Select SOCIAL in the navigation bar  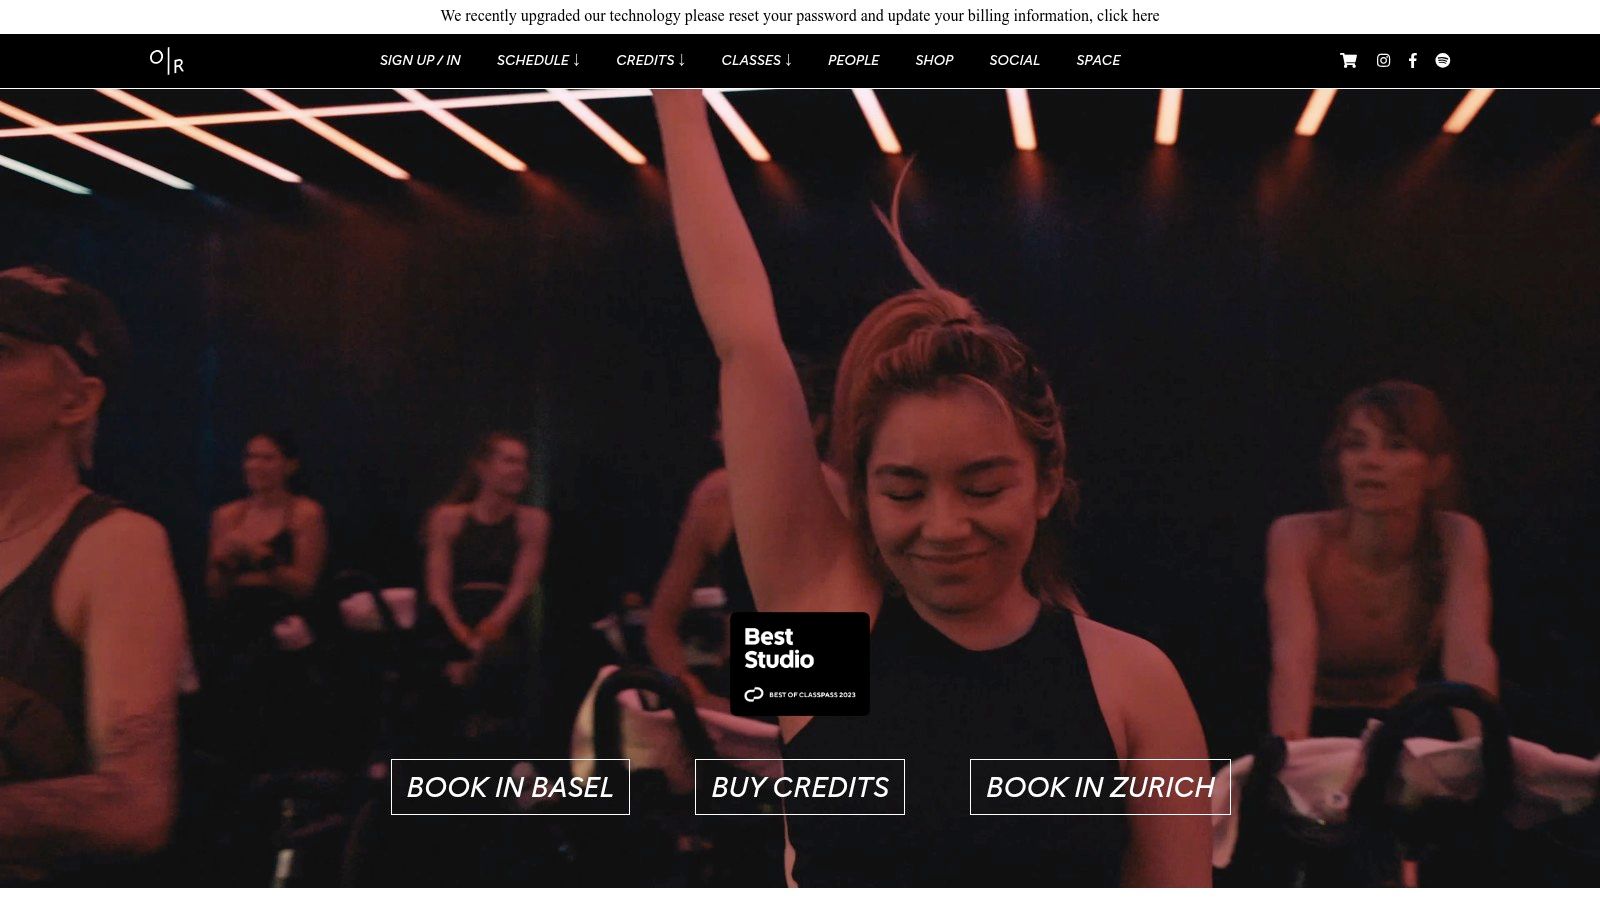(x=1014, y=61)
